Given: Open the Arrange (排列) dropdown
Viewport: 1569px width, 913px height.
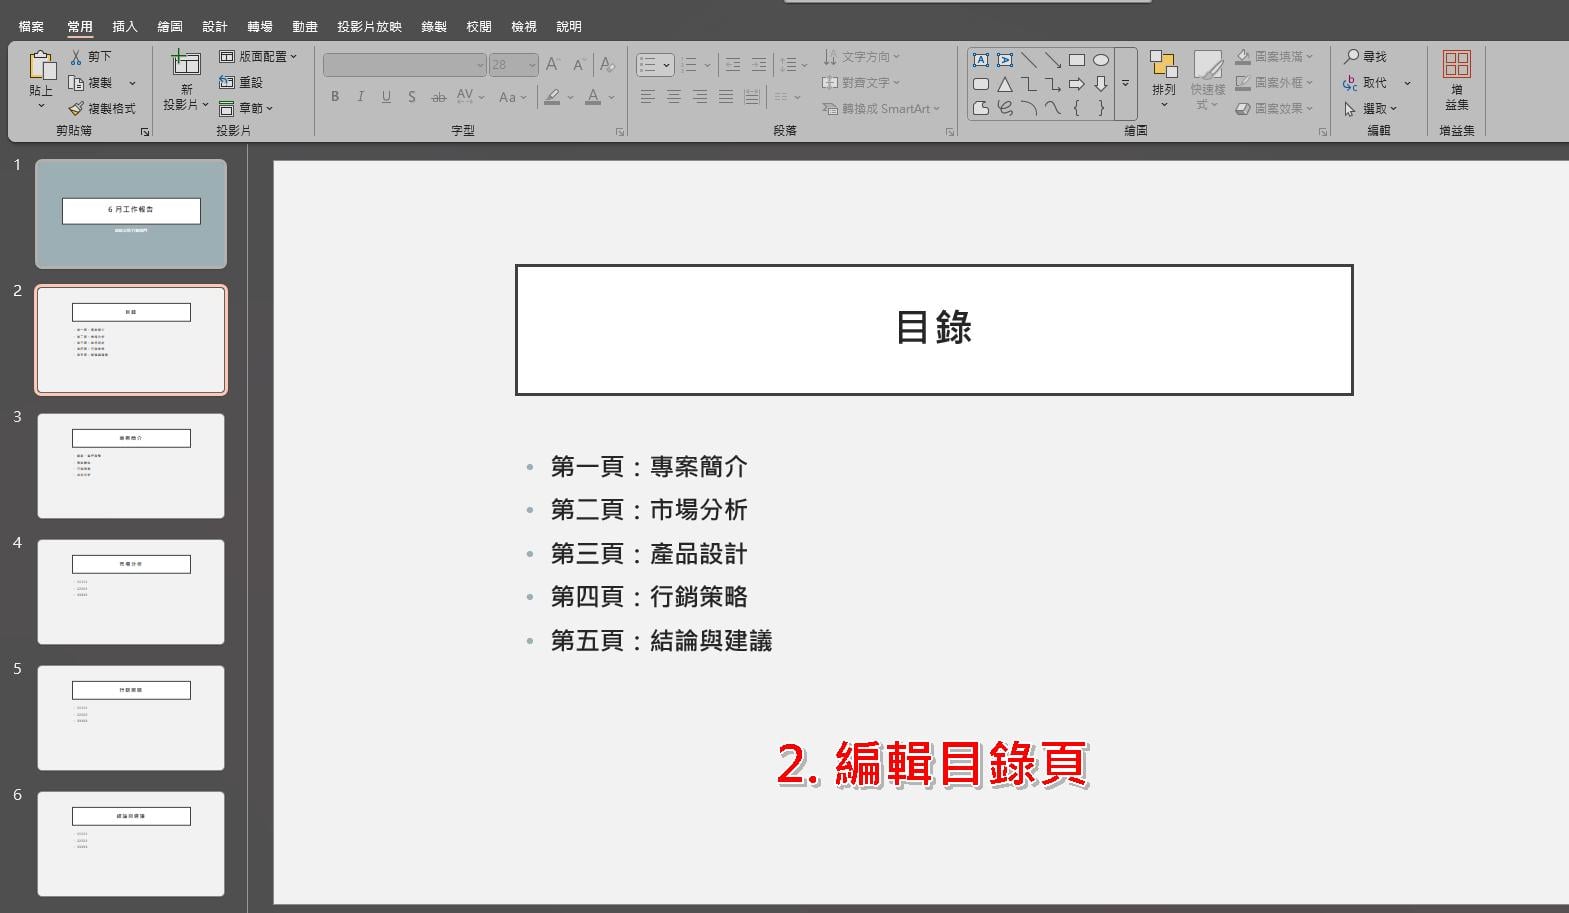Looking at the screenshot, I should 1164,78.
